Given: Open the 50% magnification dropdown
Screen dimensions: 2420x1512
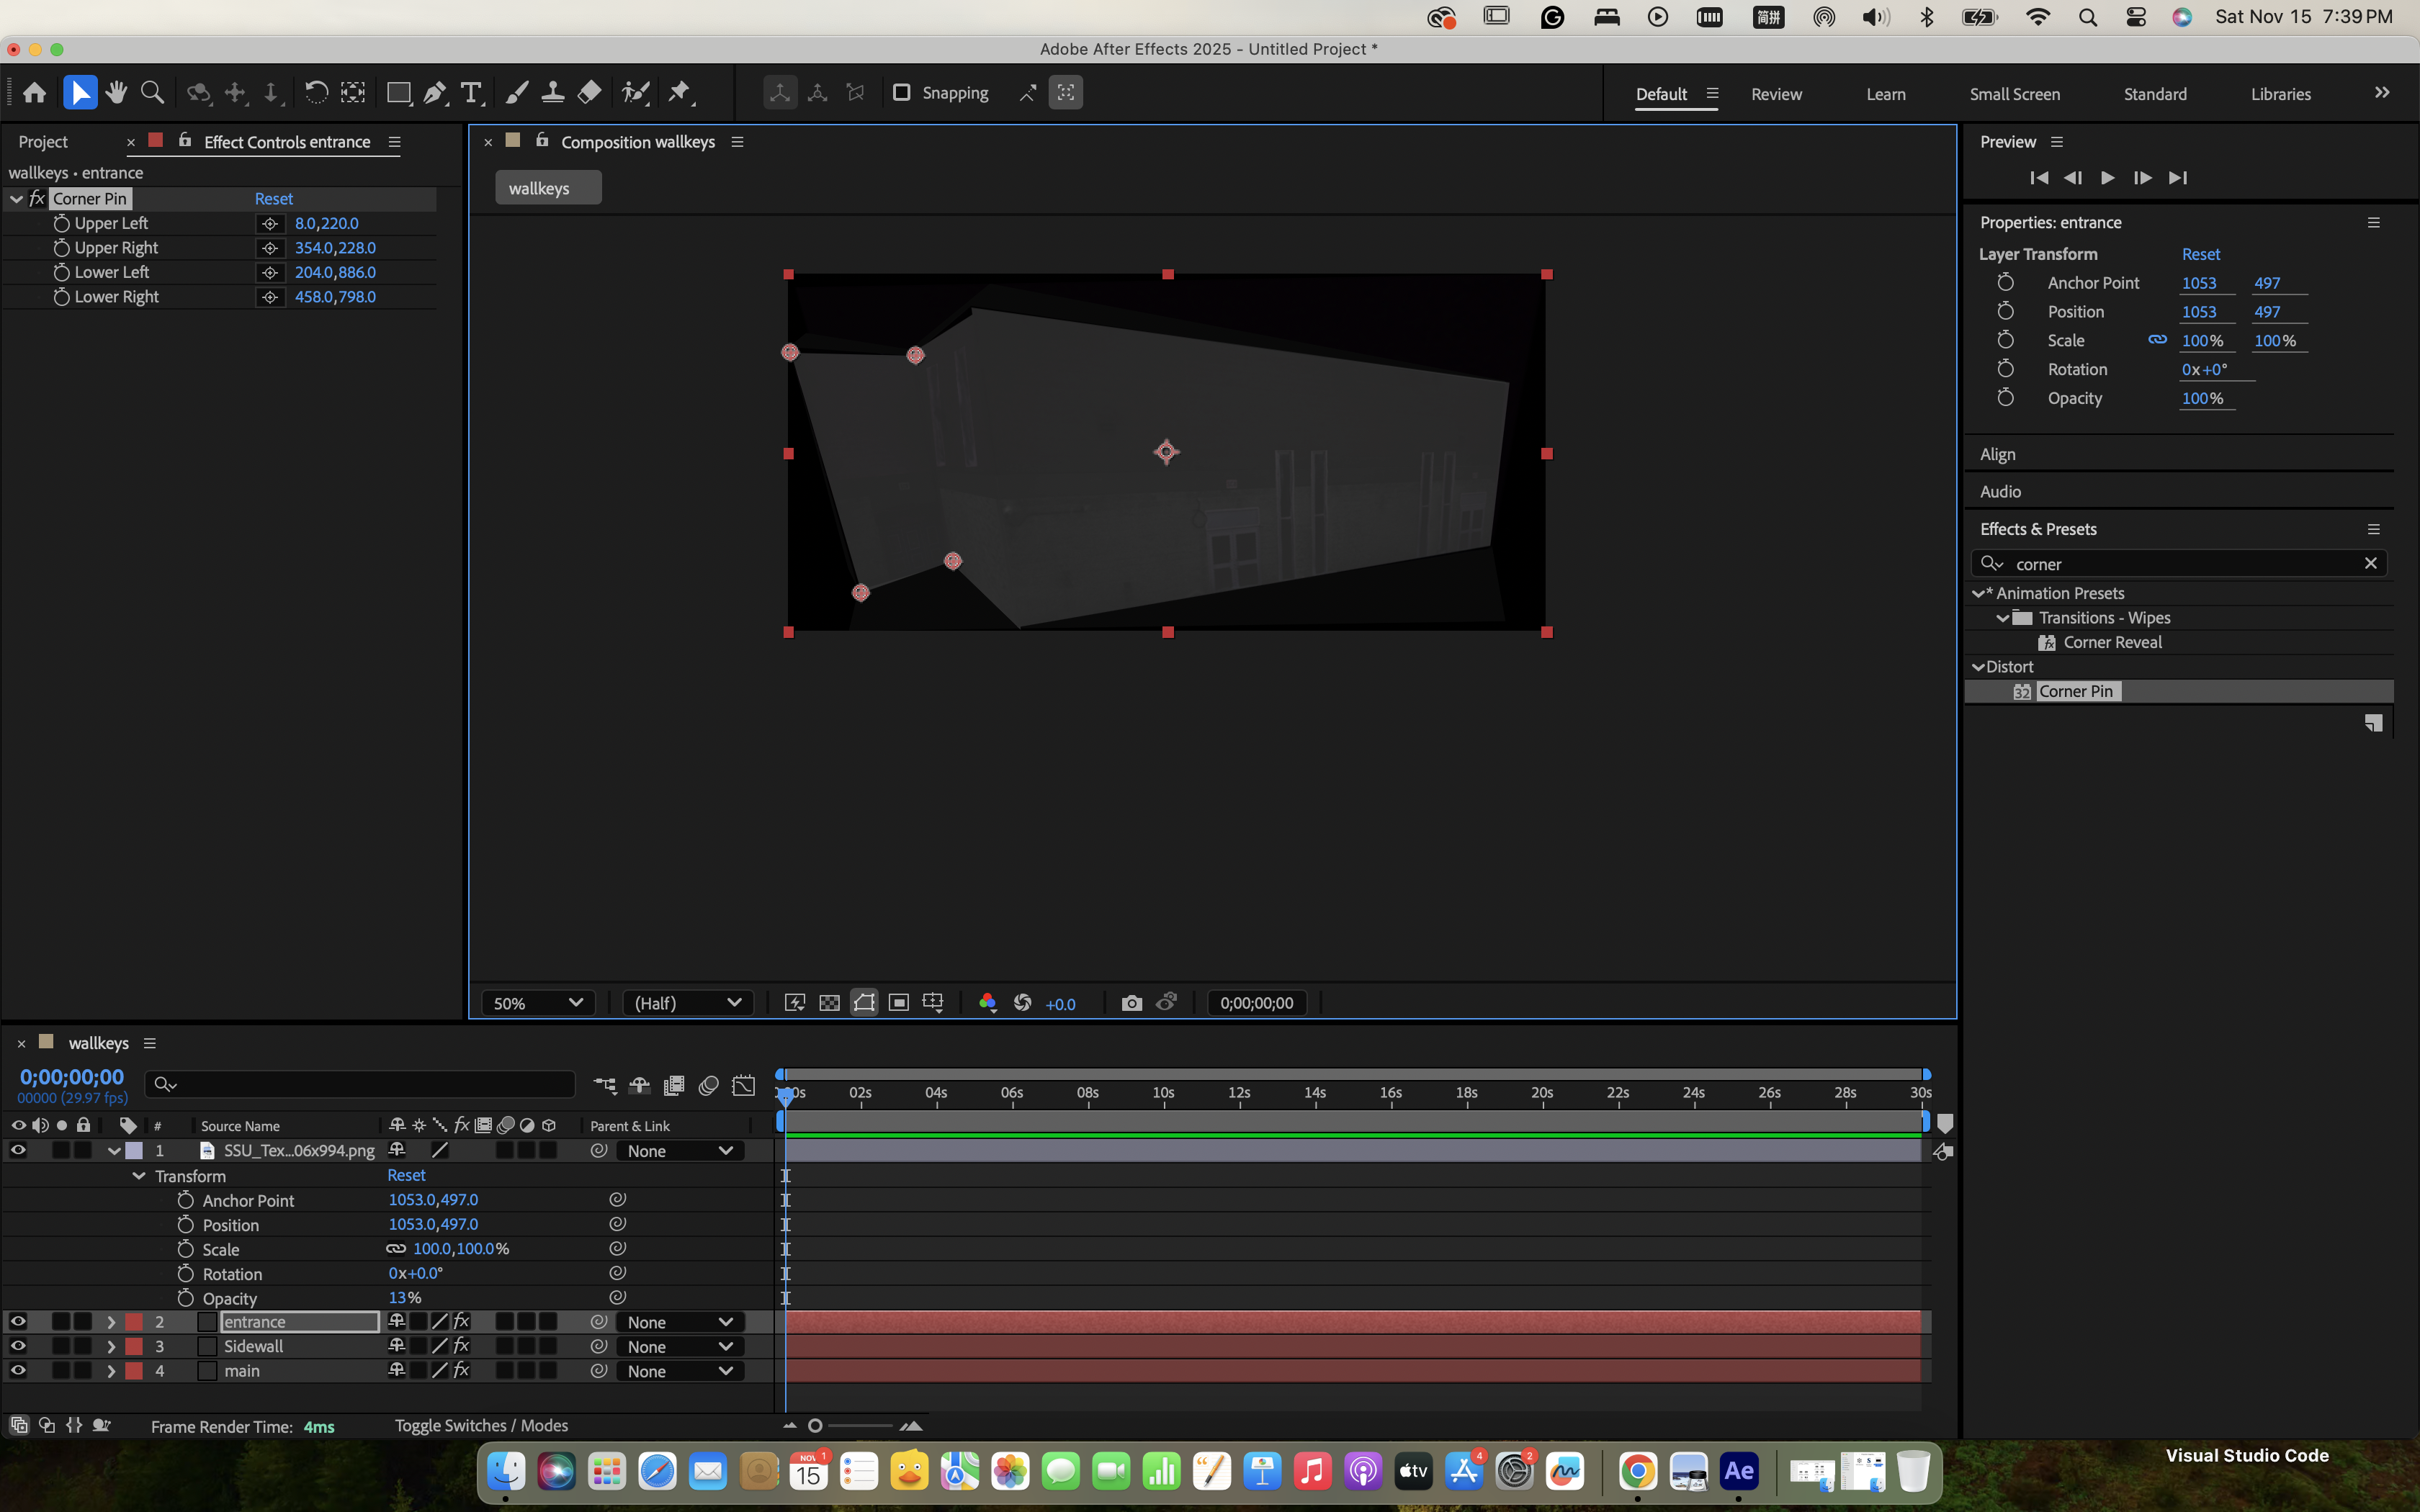Looking at the screenshot, I should pos(538,1003).
